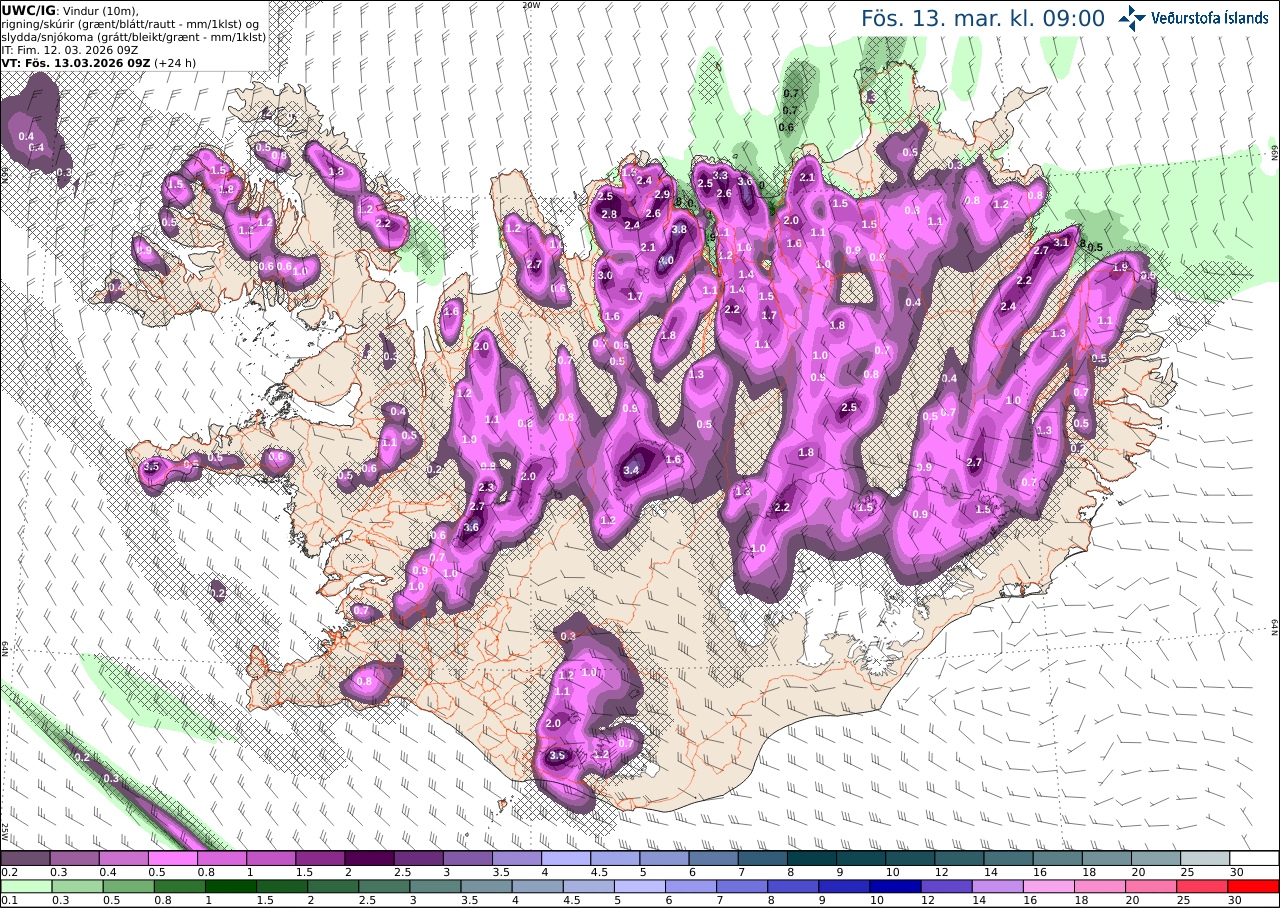Click the 3.1 snowfall value in the northeast
Viewport: 1280px width, 908px height.
[1061, 242]
